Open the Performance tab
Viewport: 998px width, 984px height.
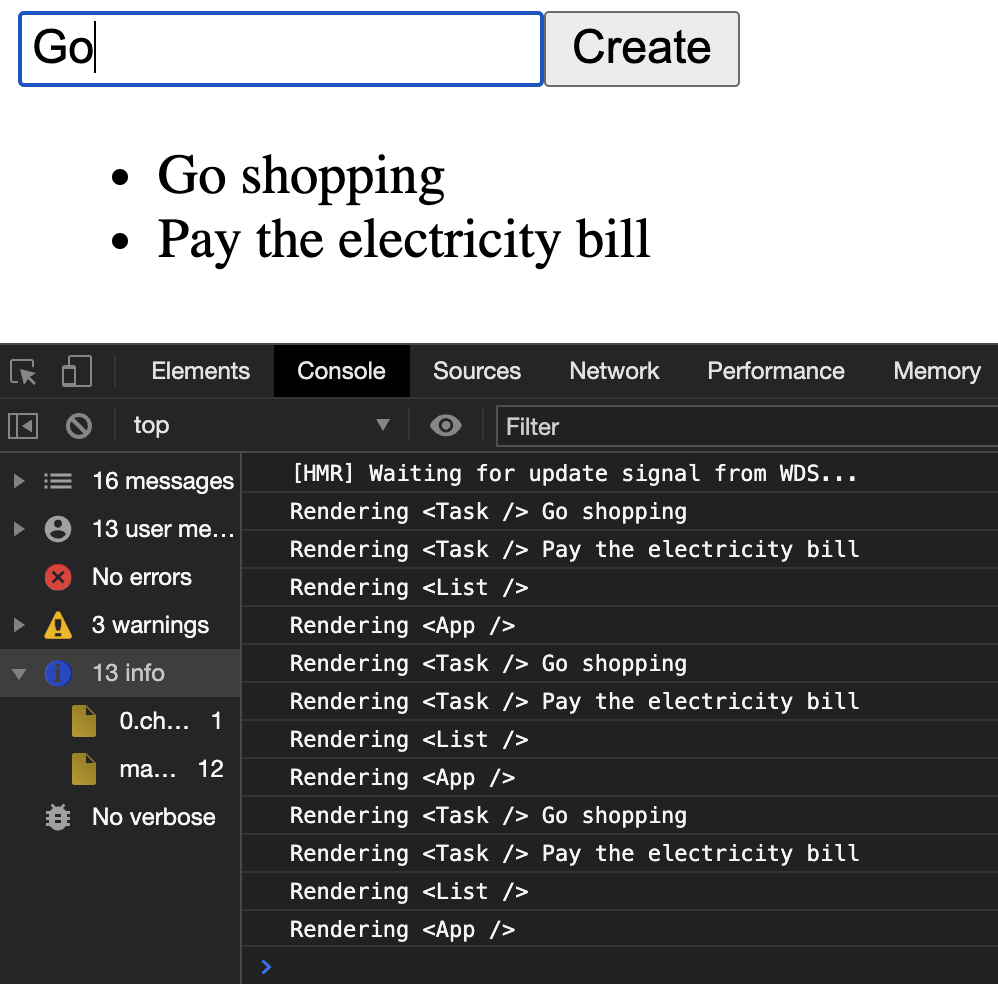(x=776, y=371)
